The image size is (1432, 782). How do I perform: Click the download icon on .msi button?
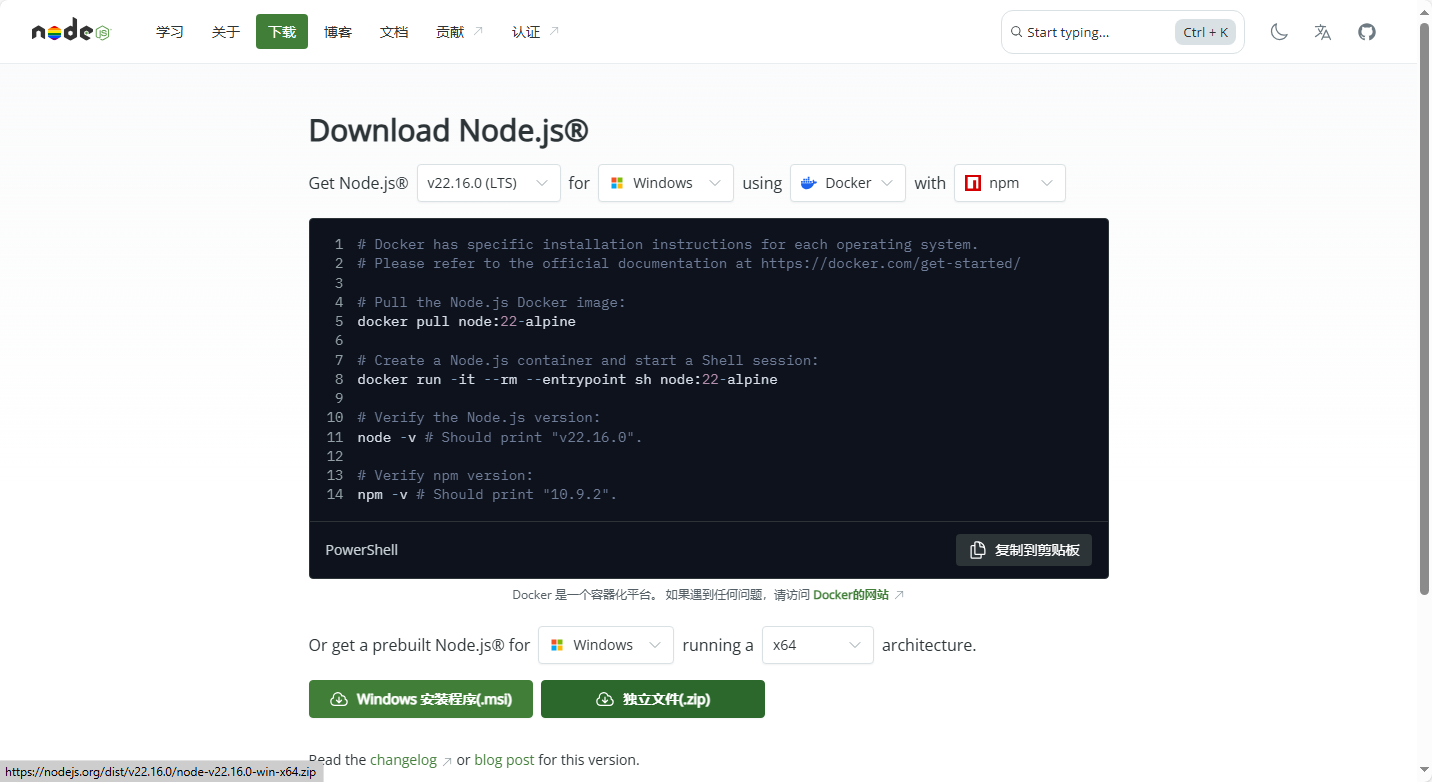click(339, 699)
